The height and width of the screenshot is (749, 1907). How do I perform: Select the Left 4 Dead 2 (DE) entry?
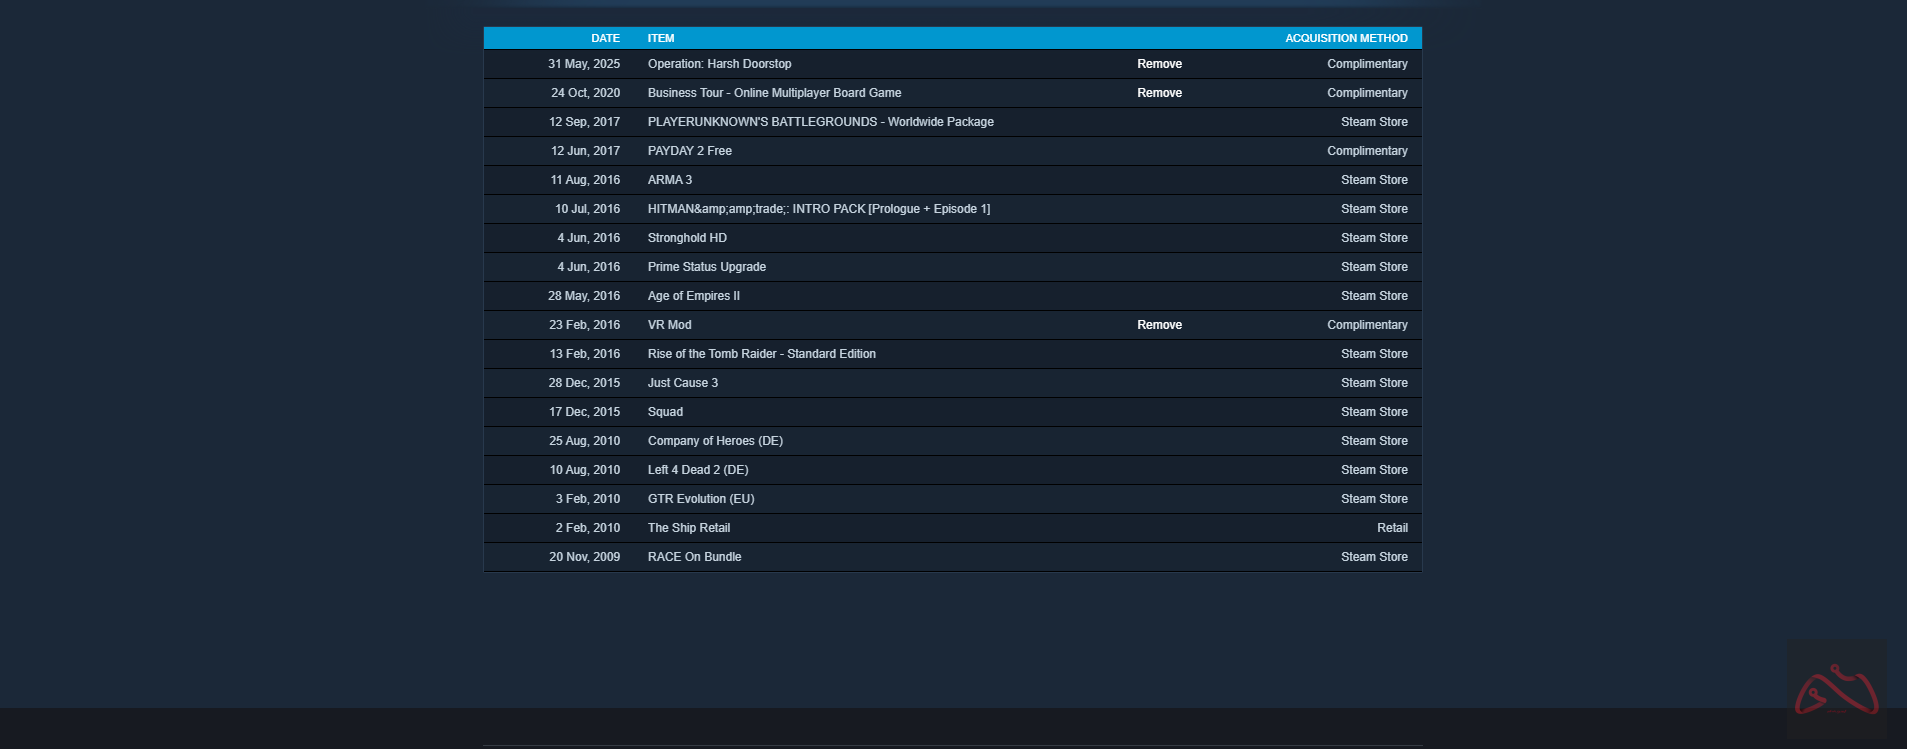pos(697,470)
